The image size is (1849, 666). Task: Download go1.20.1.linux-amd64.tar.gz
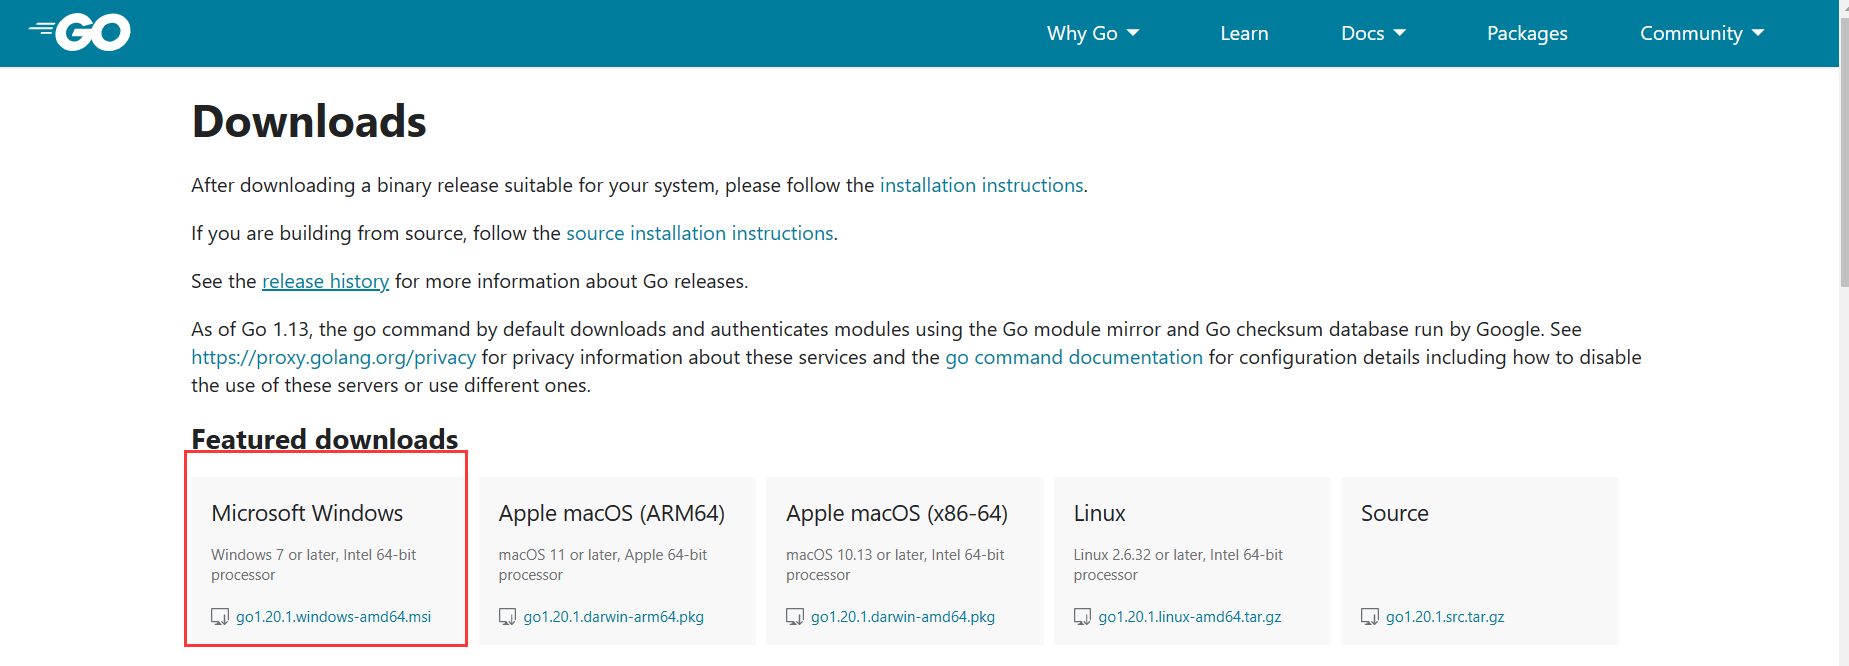click(x=1190, y=617)
